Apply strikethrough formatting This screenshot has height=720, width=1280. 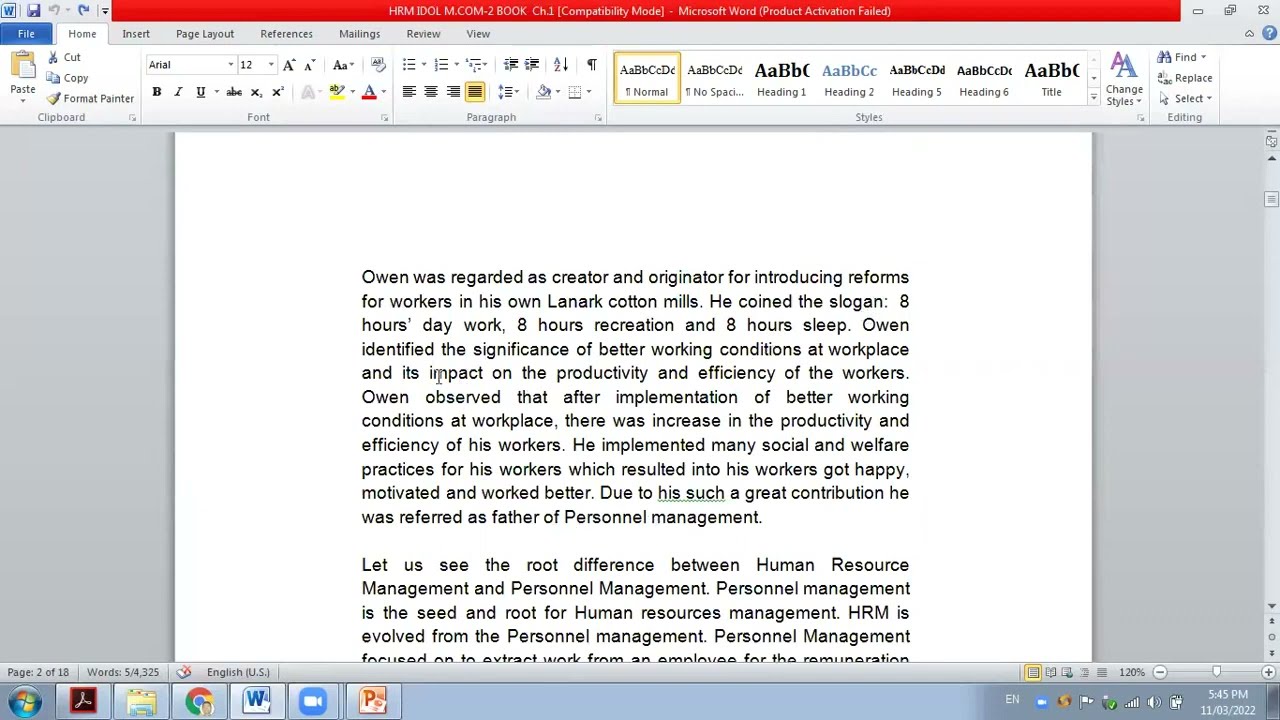(x=233, y=92)
